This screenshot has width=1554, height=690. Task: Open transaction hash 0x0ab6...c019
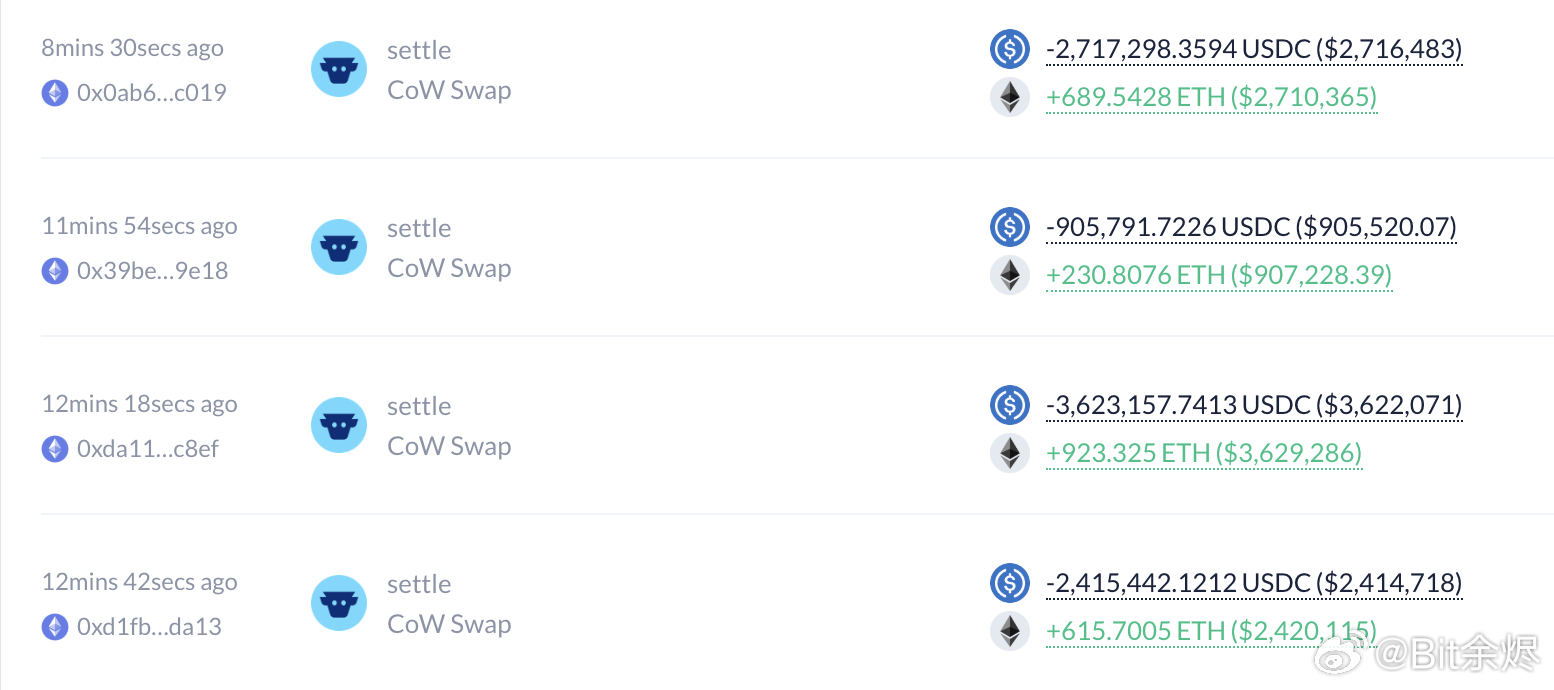[151, 93]
